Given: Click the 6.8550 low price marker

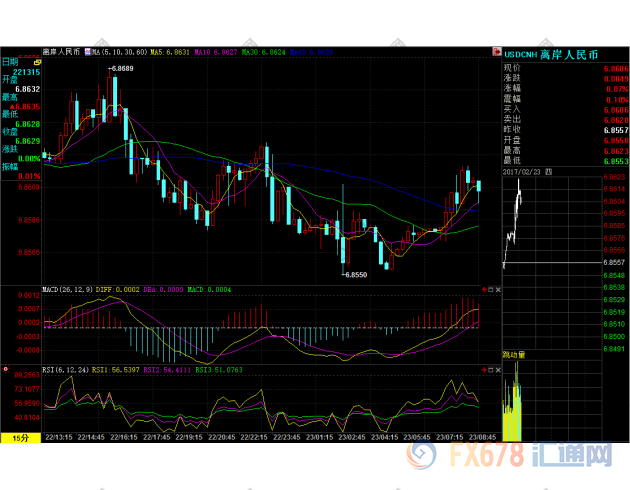Looking at the screenshot, I should tap(354, 274).
